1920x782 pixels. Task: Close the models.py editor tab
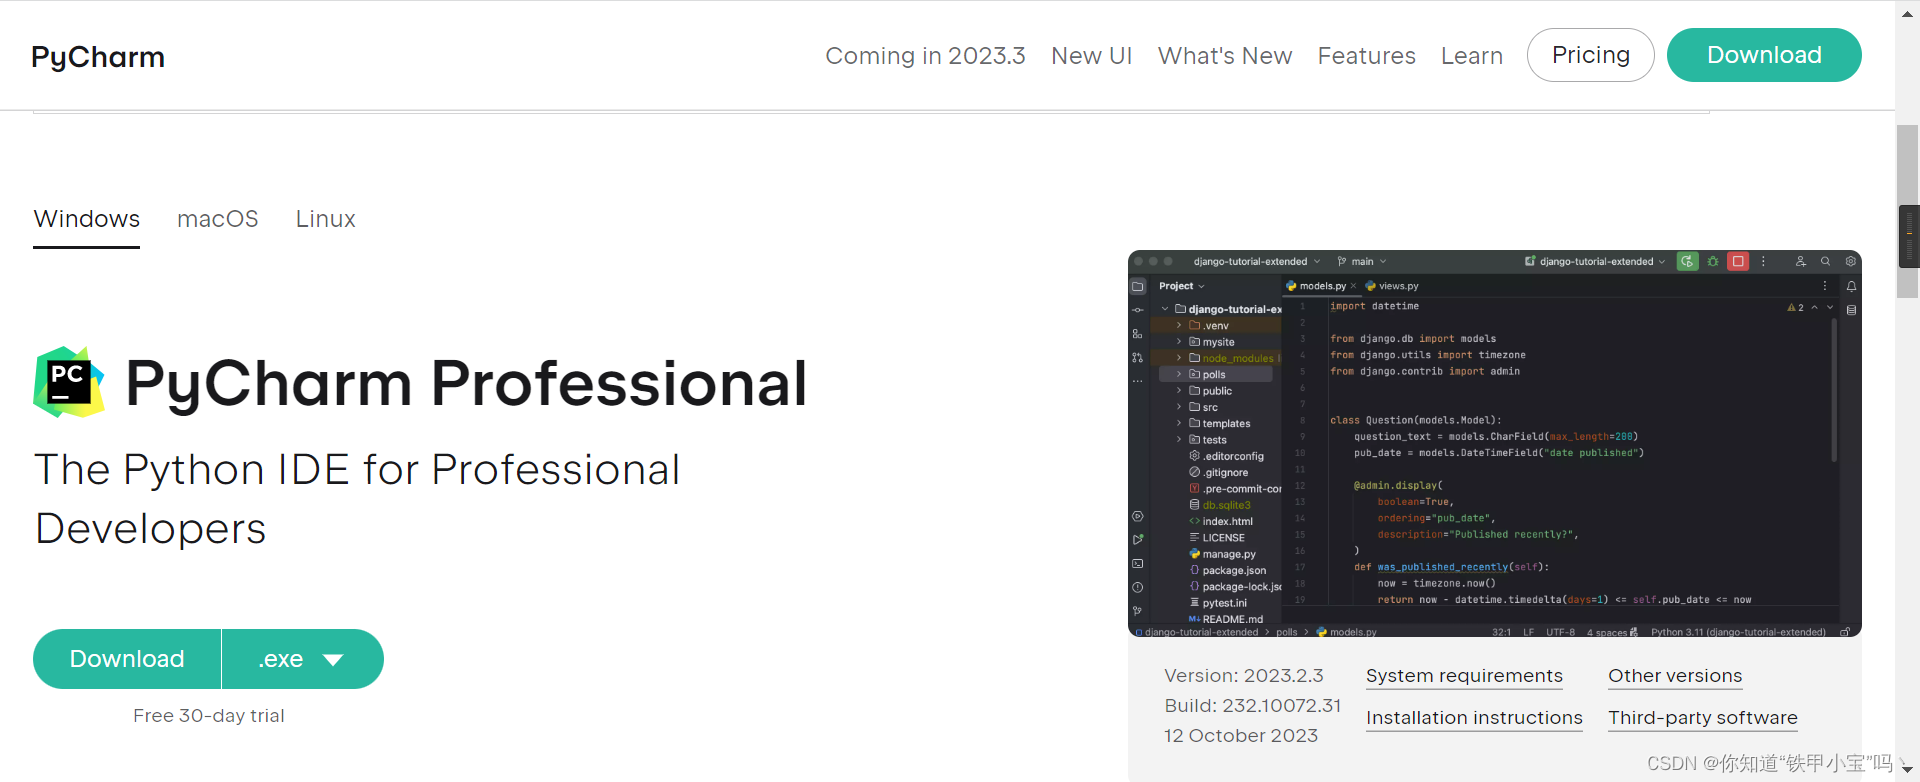pos(1354,286)
